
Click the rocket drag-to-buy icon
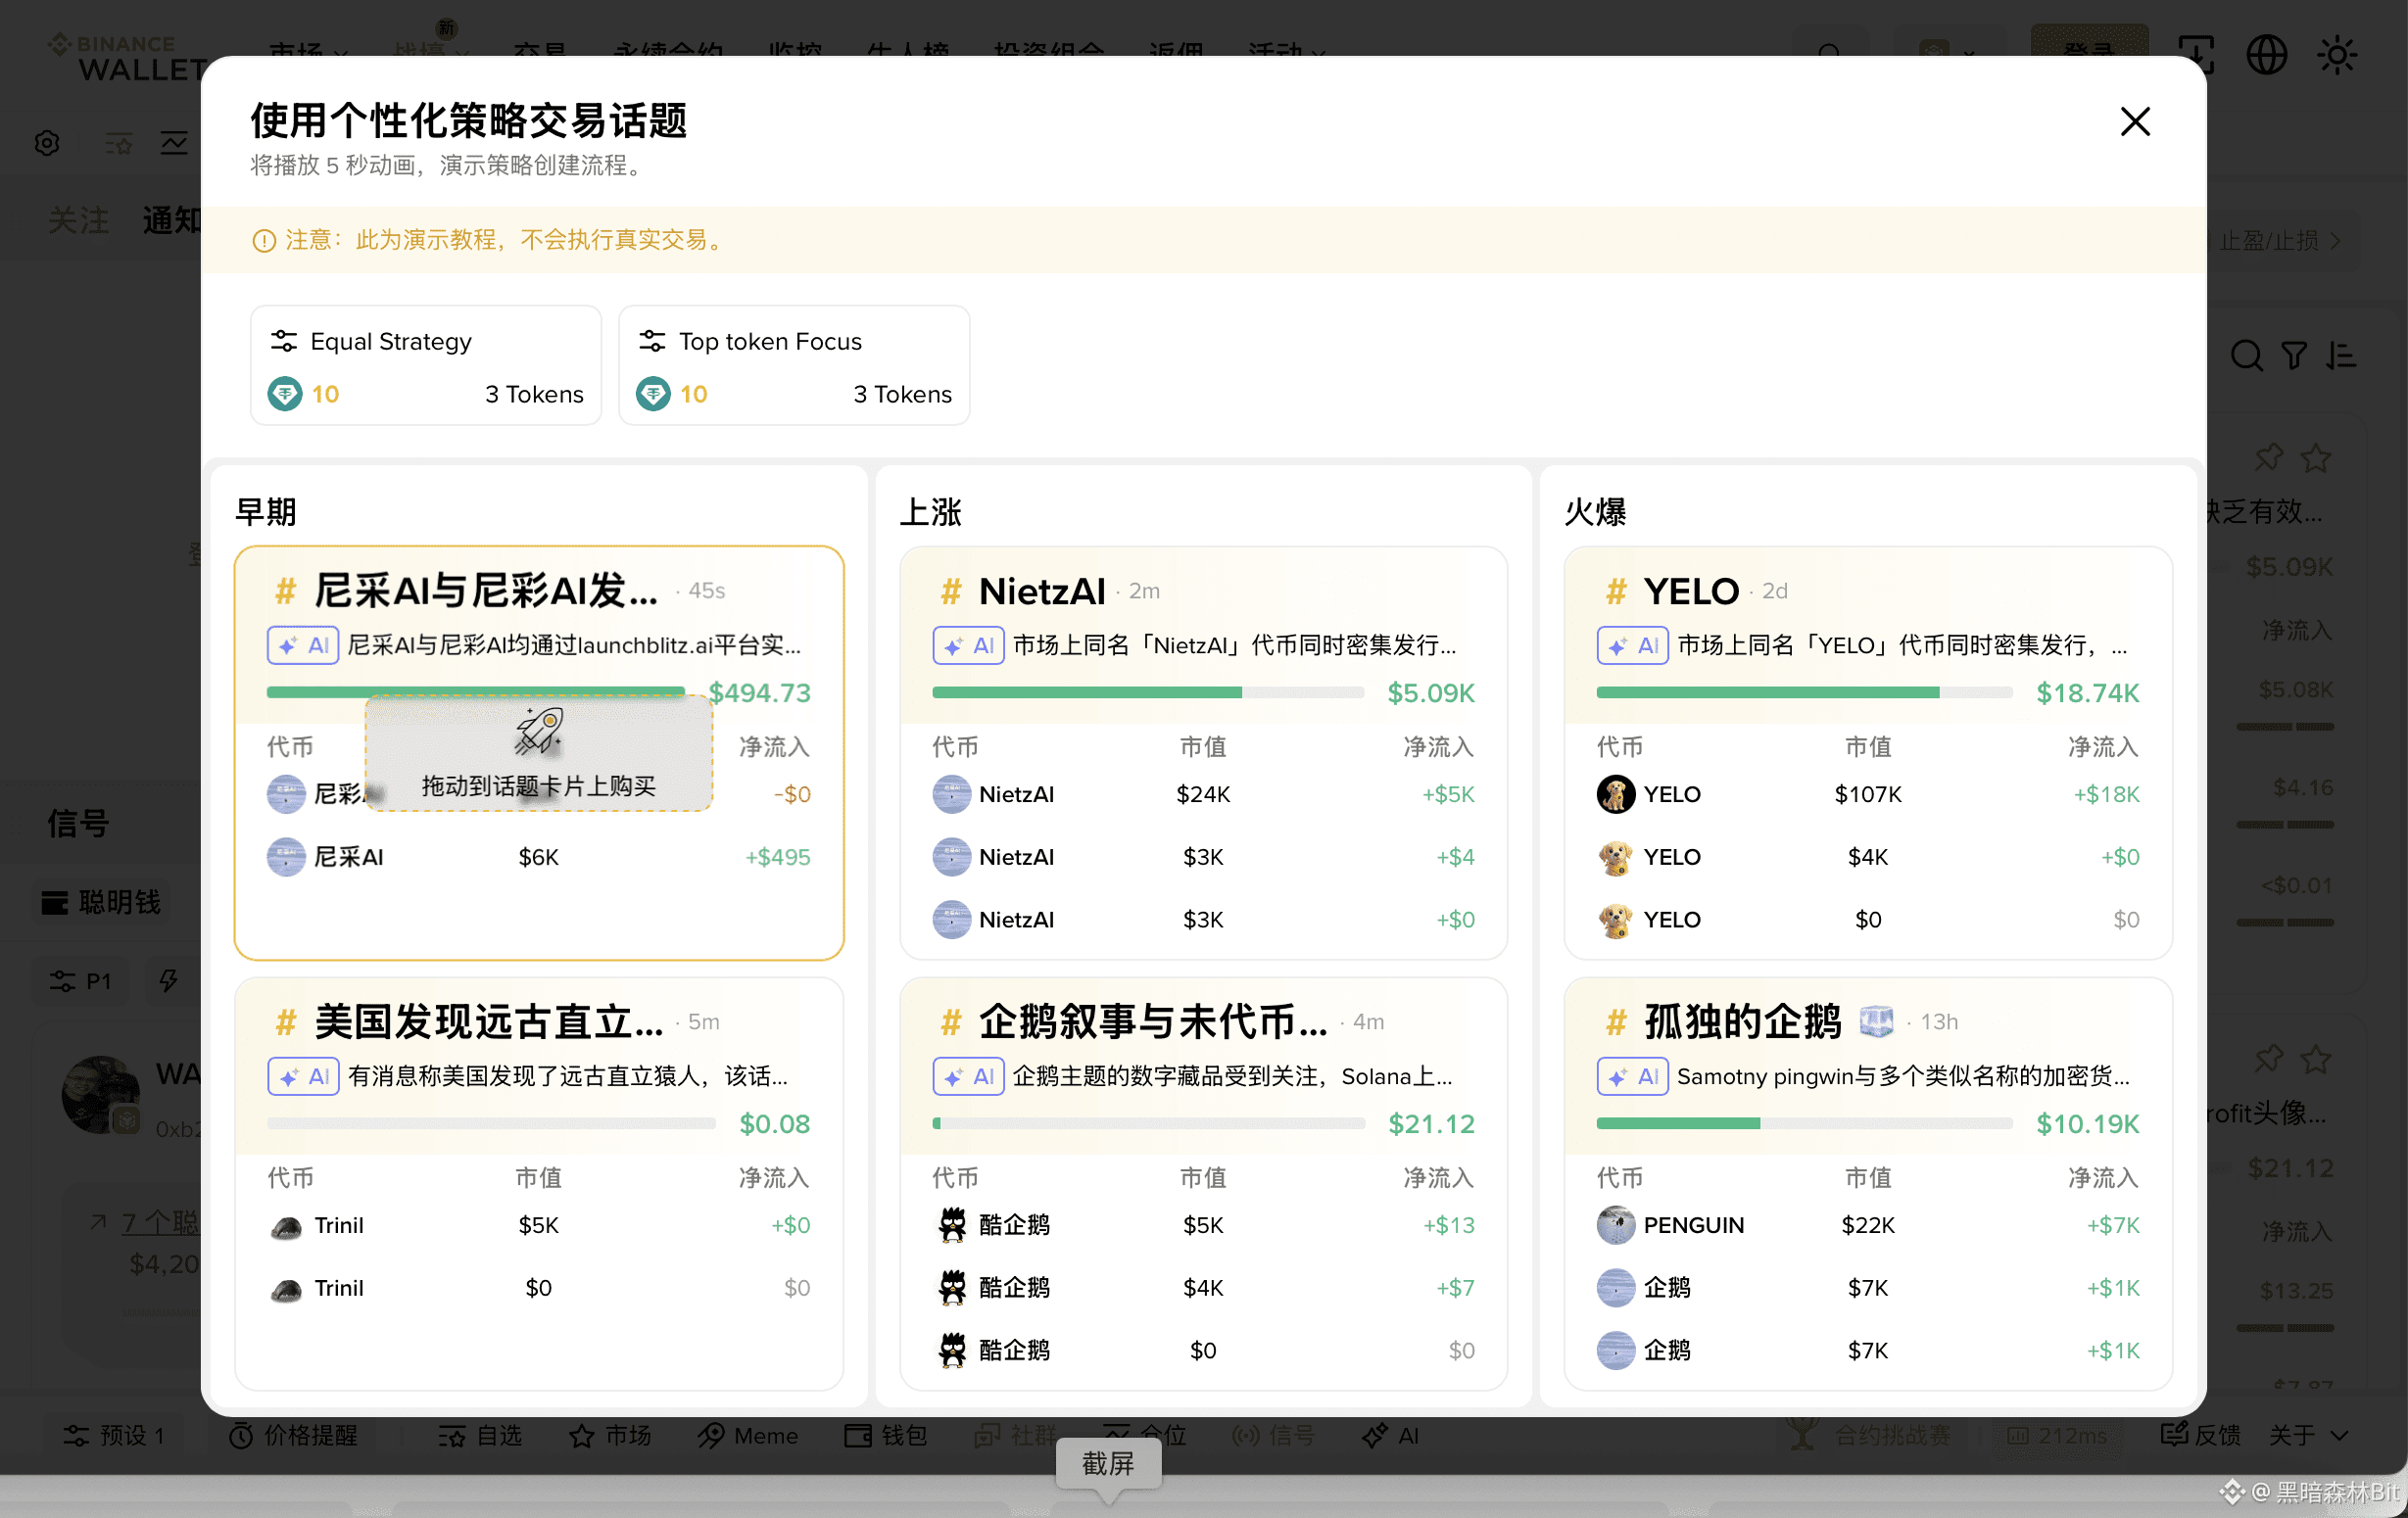pos(539,731)
